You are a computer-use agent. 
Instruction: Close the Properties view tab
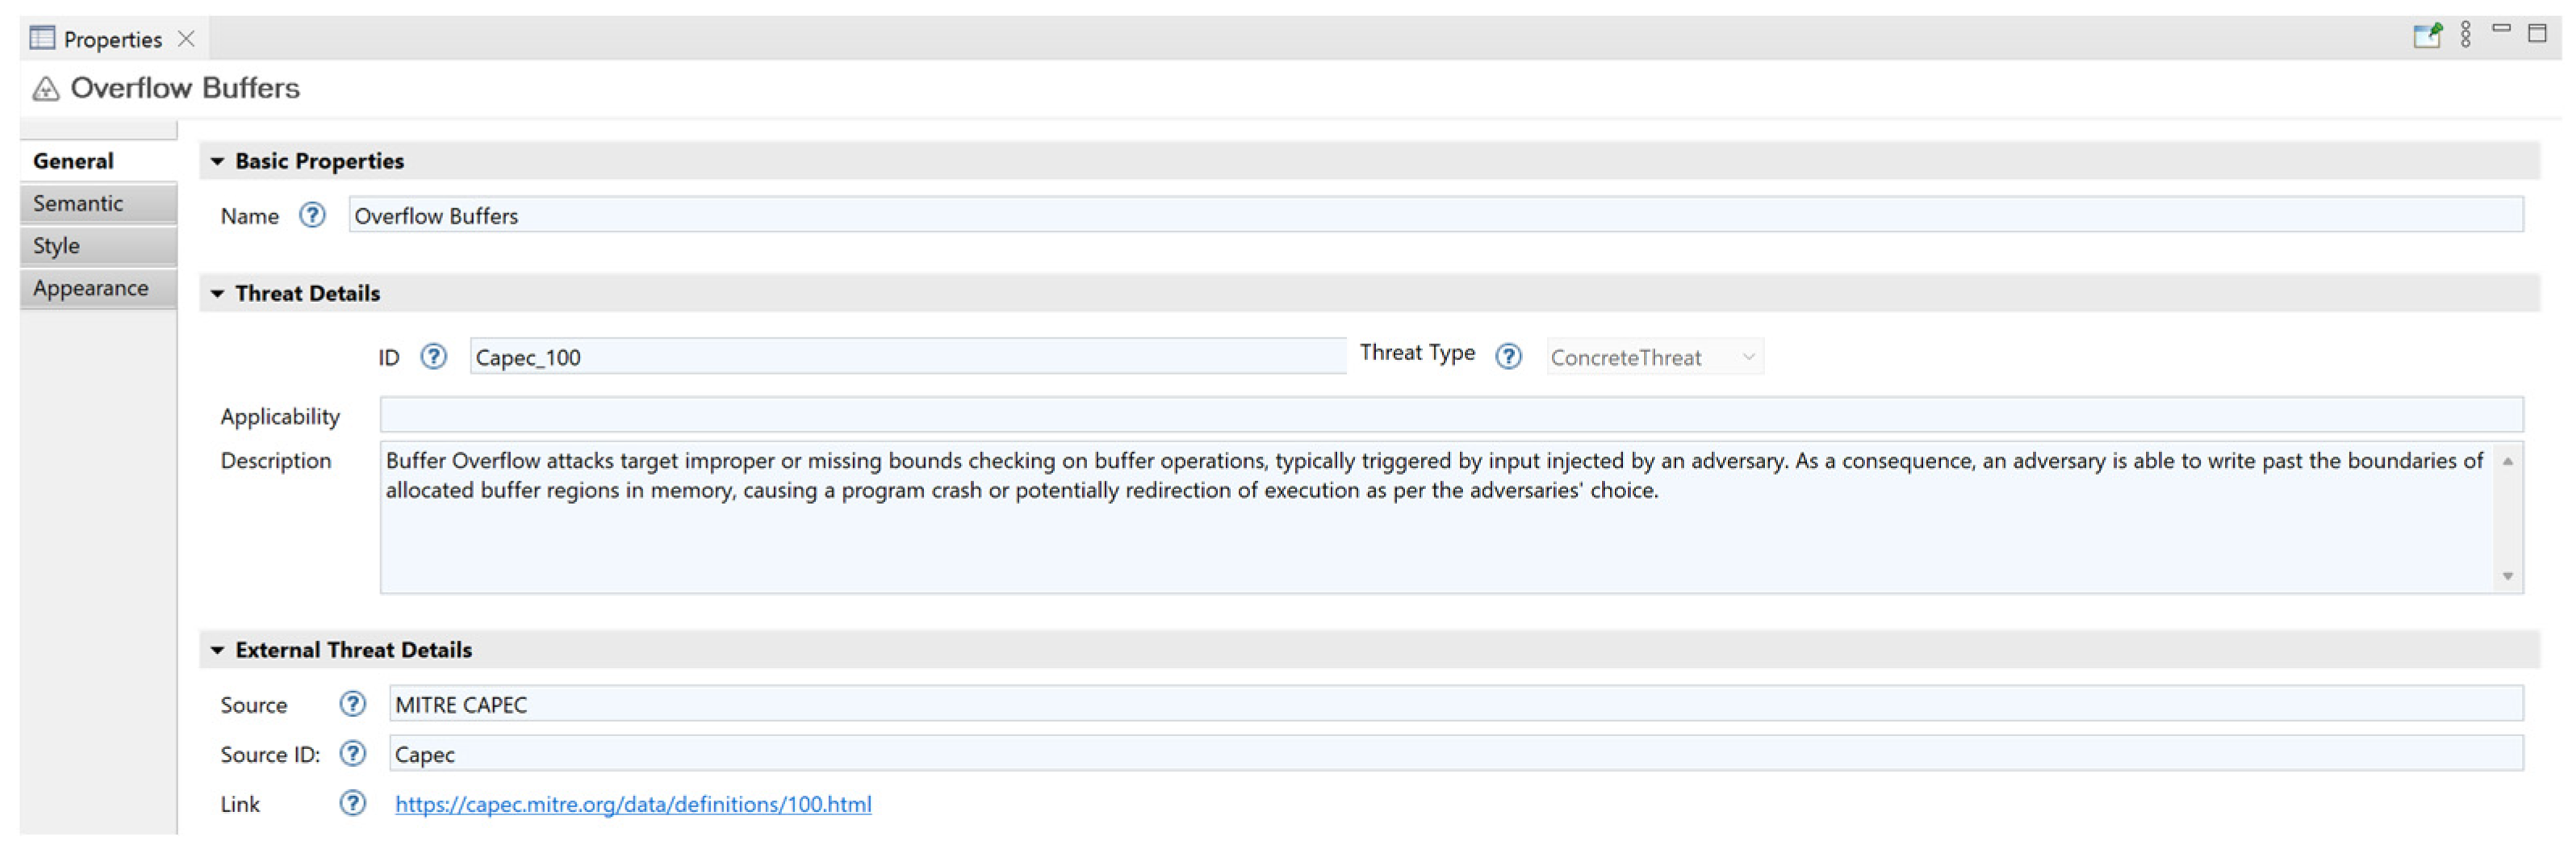pos(186,39)
